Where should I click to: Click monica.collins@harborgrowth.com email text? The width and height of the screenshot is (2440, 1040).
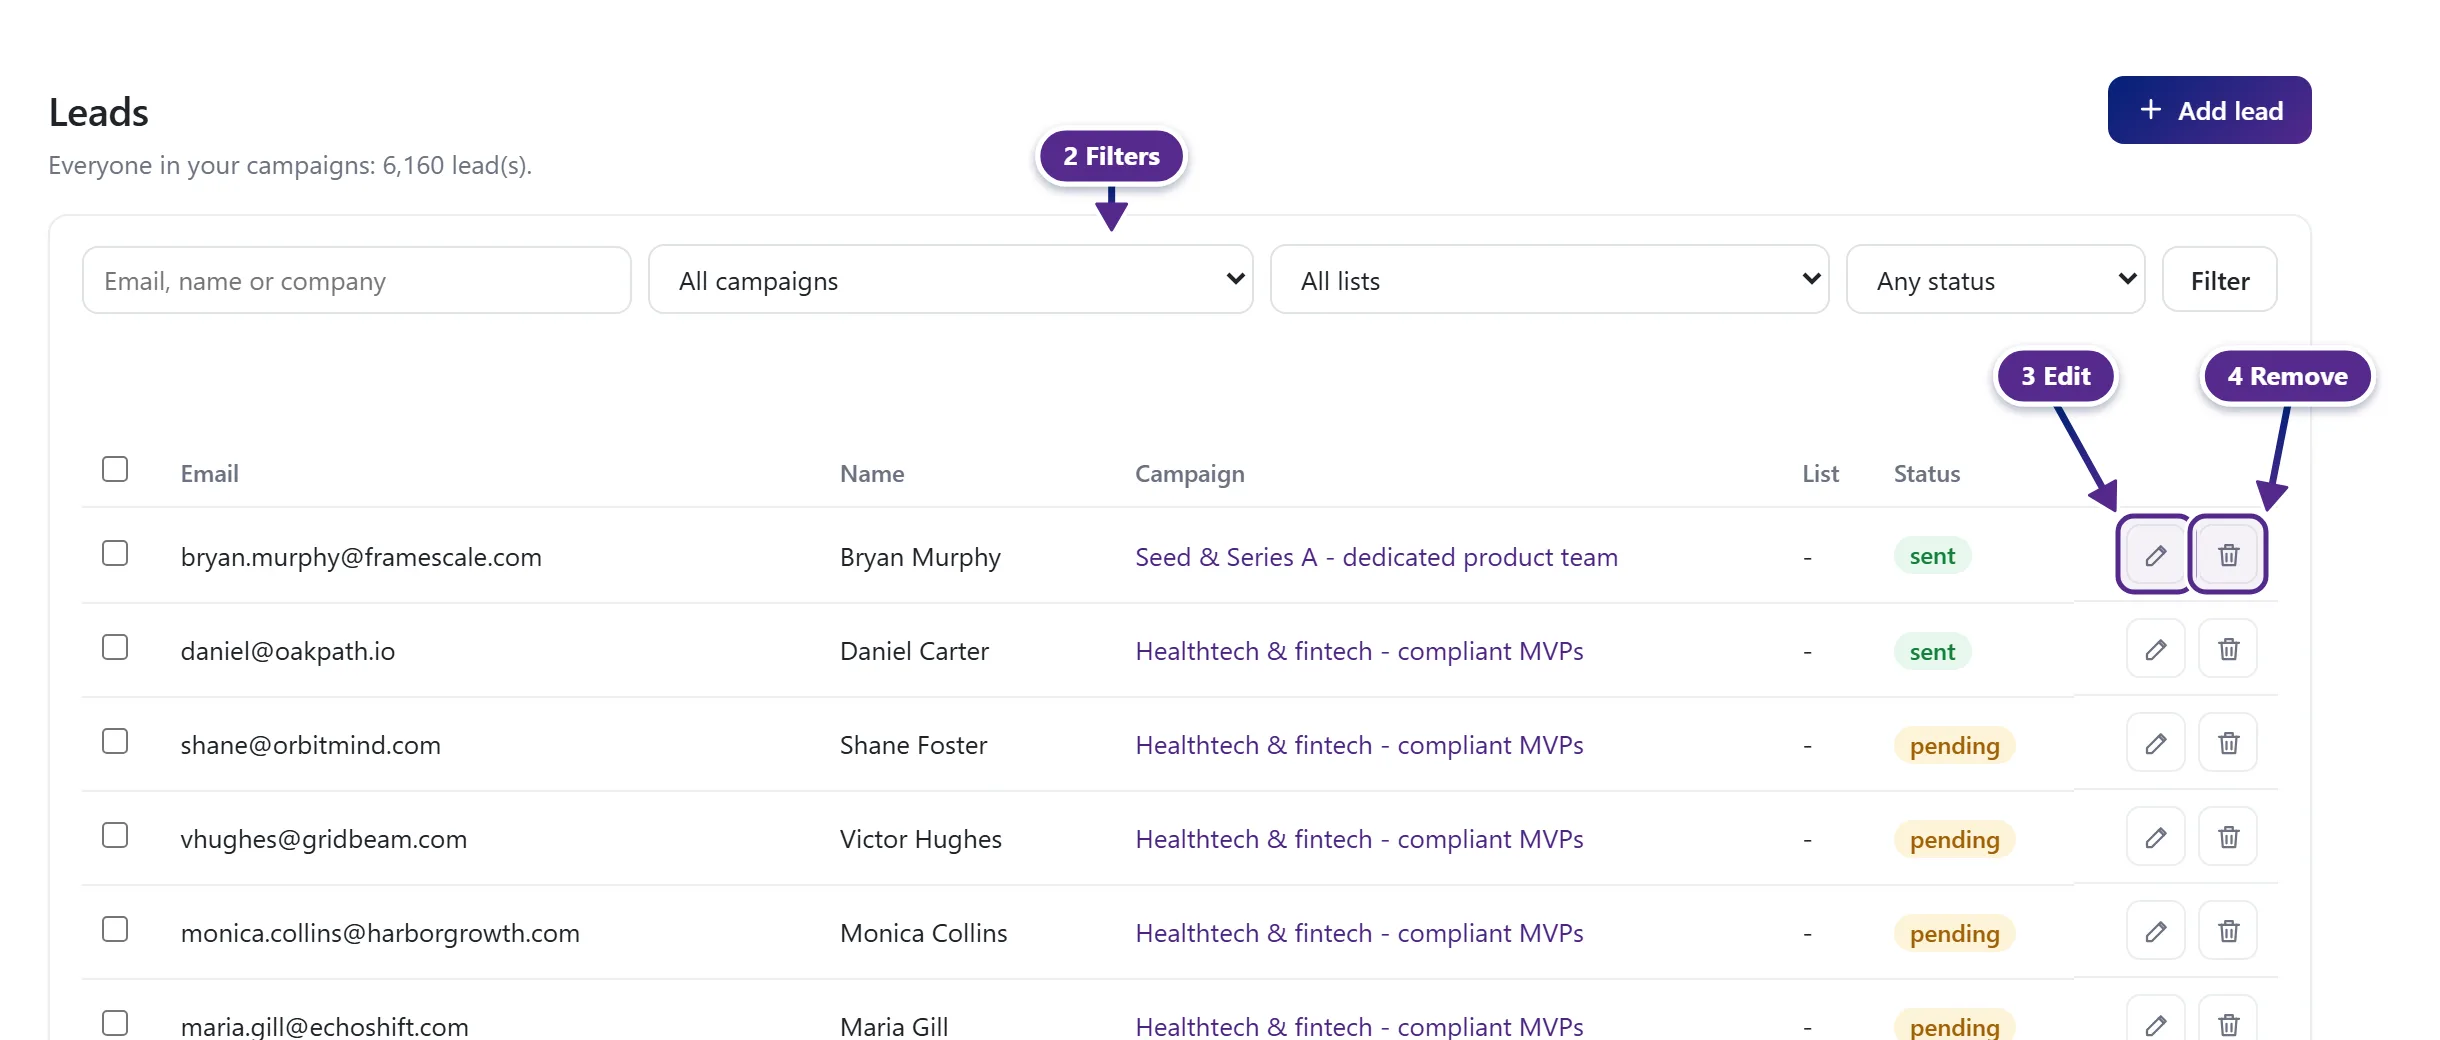coord(380,933)
